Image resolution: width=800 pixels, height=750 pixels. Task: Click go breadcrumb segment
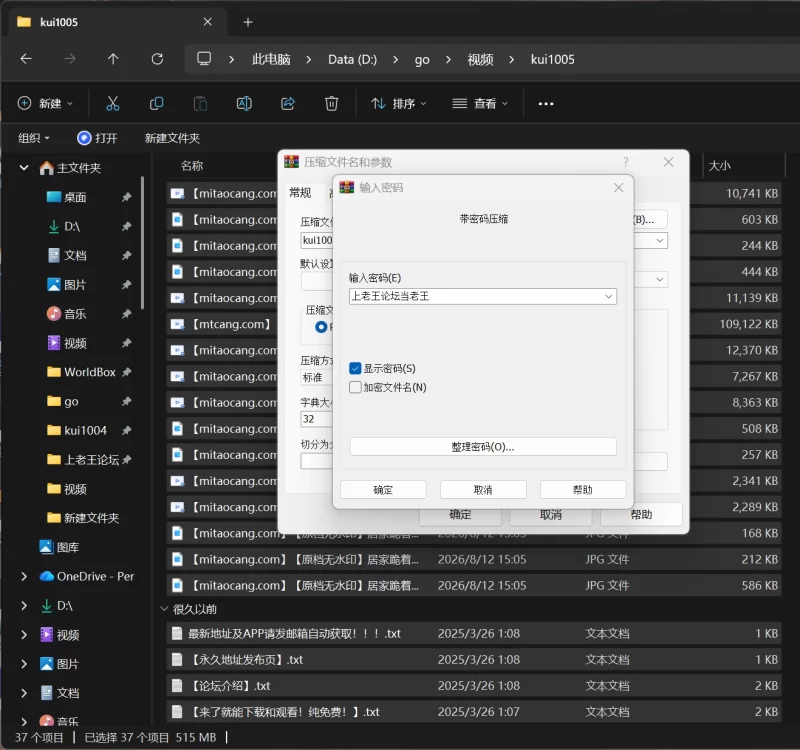(421, 59)
